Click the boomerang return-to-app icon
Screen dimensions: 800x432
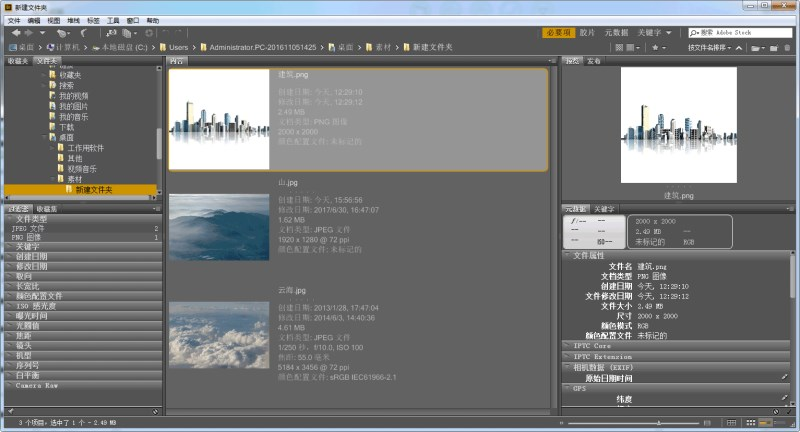pos(84,33)
